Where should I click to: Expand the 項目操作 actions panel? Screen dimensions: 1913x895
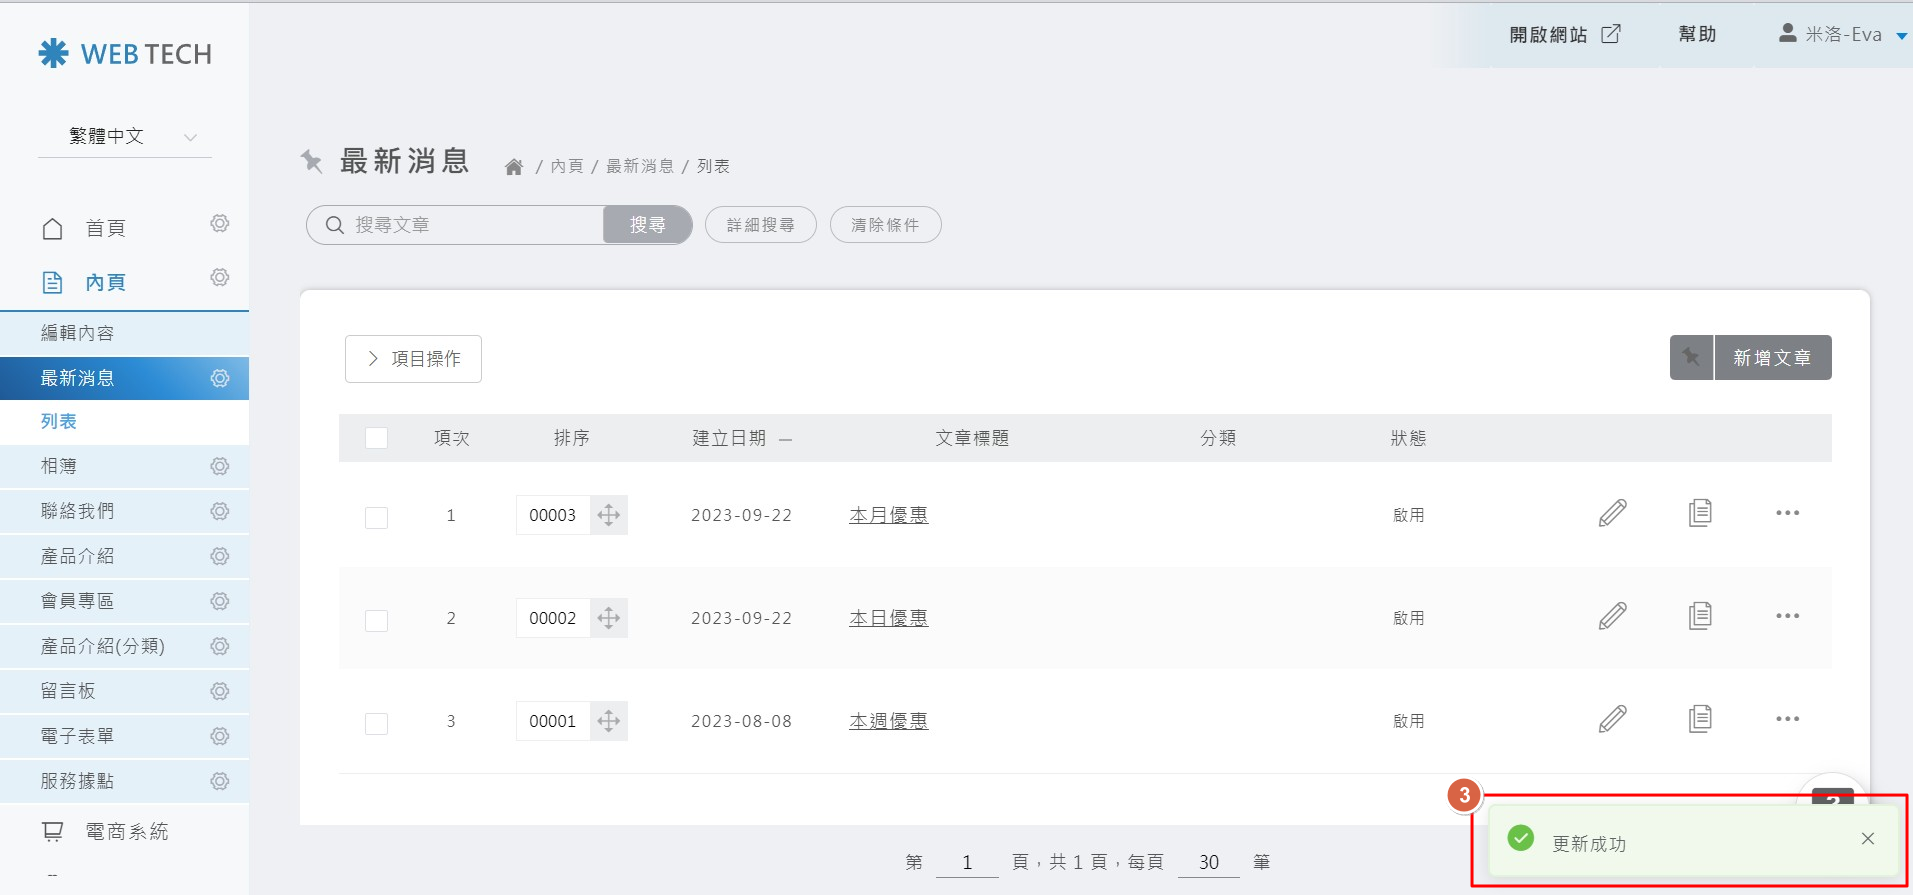413,359
